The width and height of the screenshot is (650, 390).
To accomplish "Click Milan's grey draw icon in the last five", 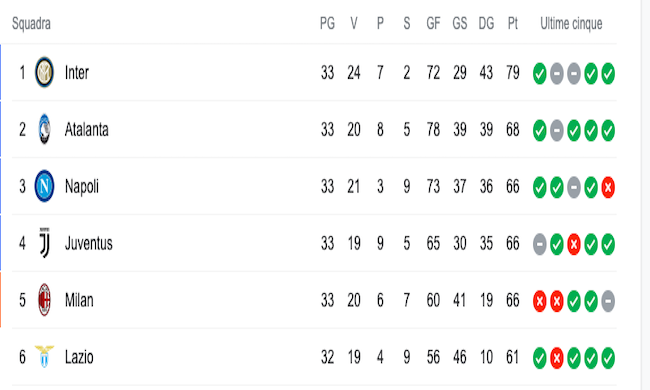I will 608,301.
